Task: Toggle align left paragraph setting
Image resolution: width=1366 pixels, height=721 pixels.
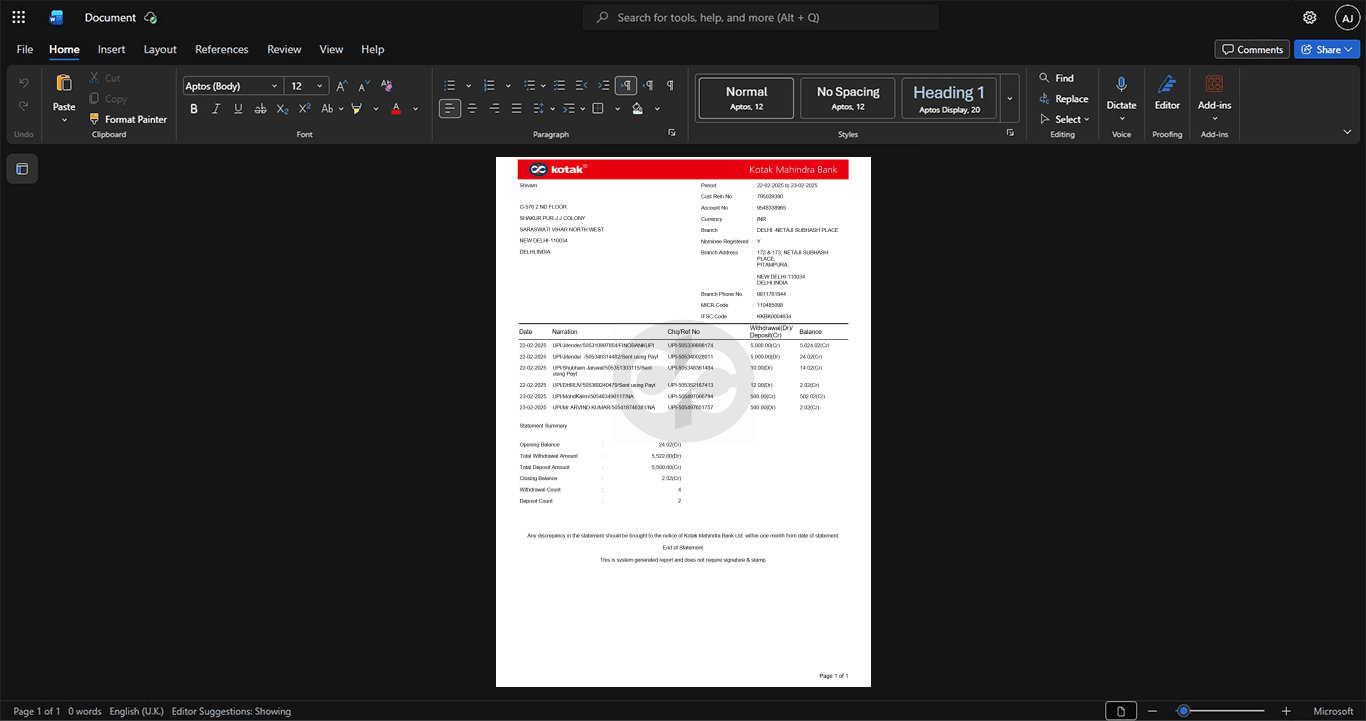Action: click(x=450, y=108)
